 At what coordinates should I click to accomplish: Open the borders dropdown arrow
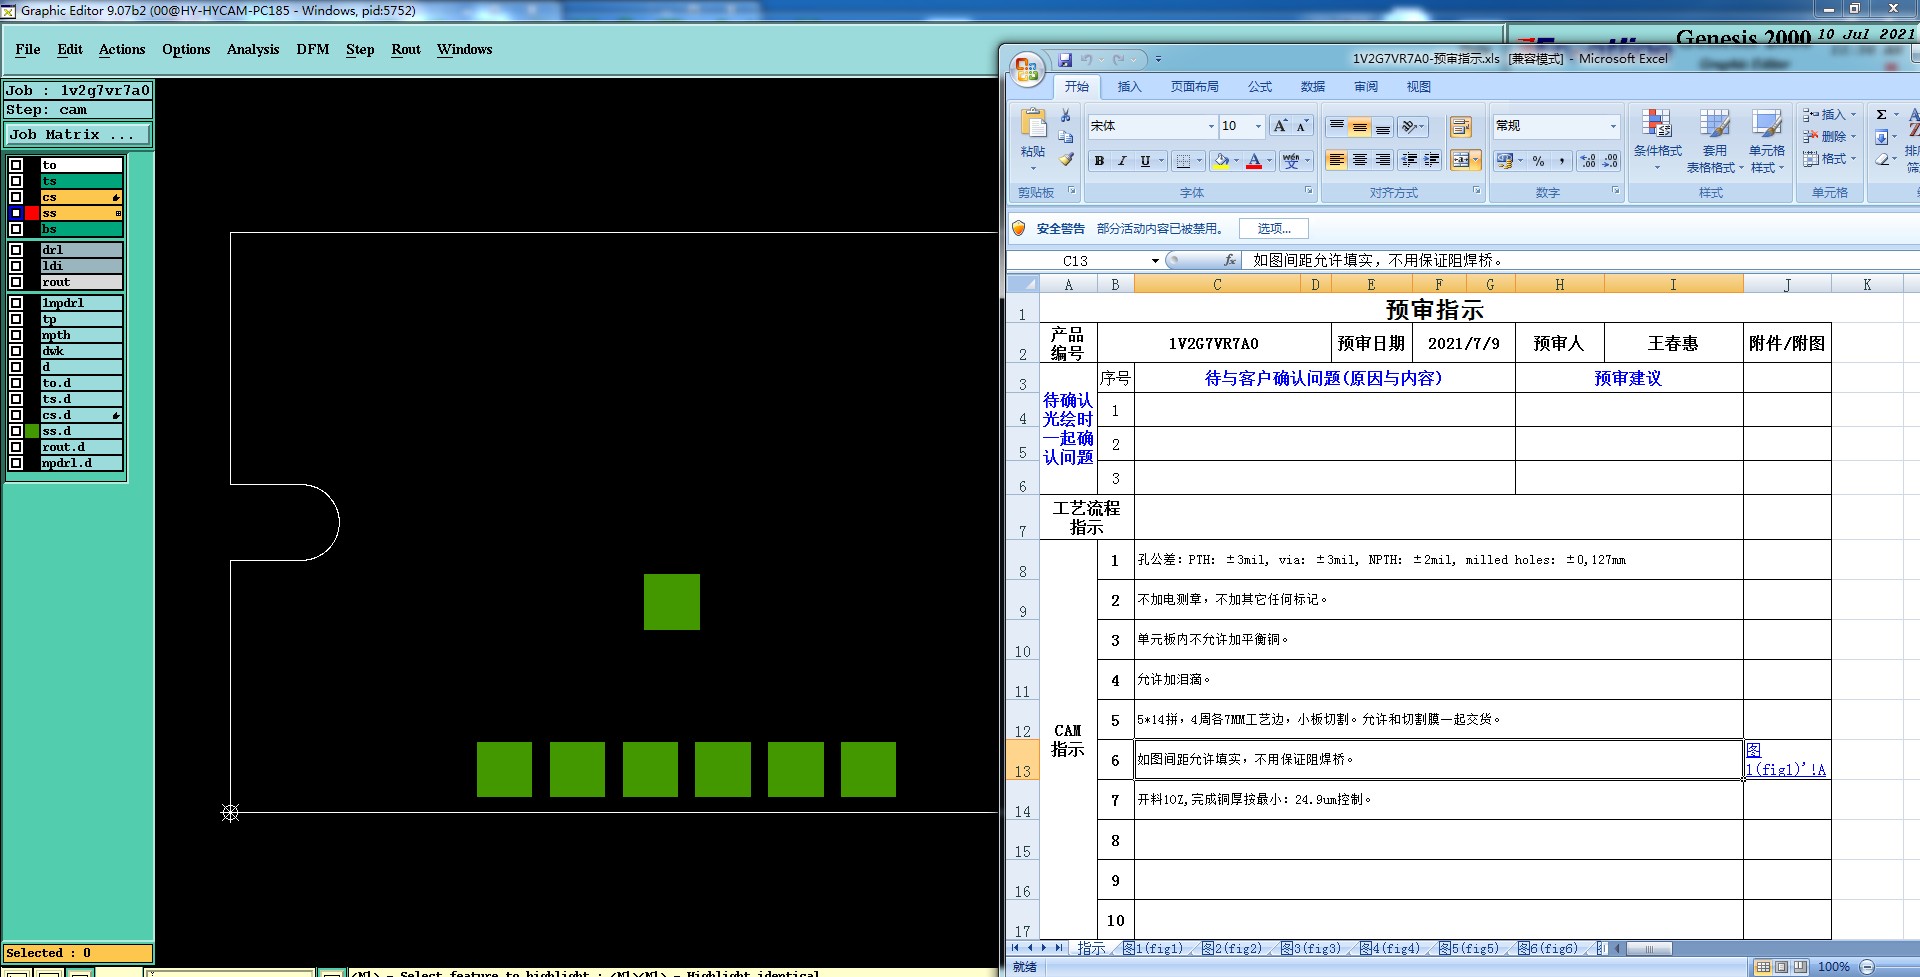pyautogui.click(x=1199, y=161)
